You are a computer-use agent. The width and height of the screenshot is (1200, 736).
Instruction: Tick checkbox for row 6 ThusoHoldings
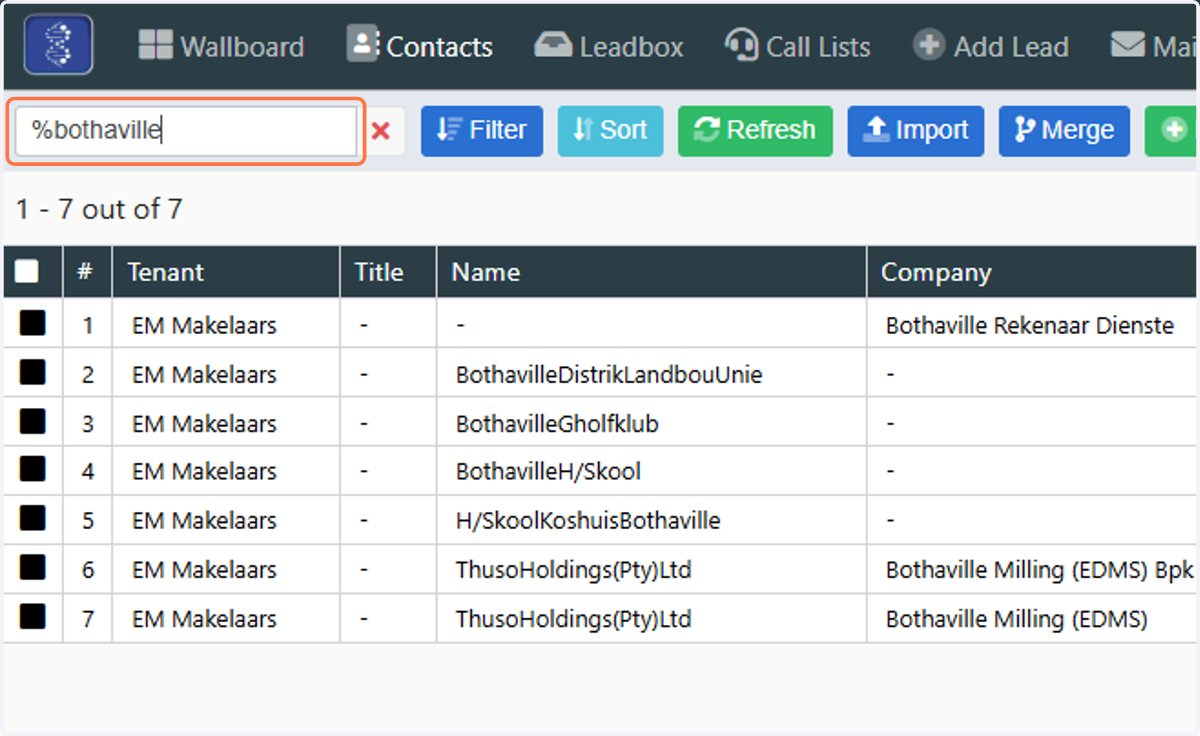[x=33, y=567]
